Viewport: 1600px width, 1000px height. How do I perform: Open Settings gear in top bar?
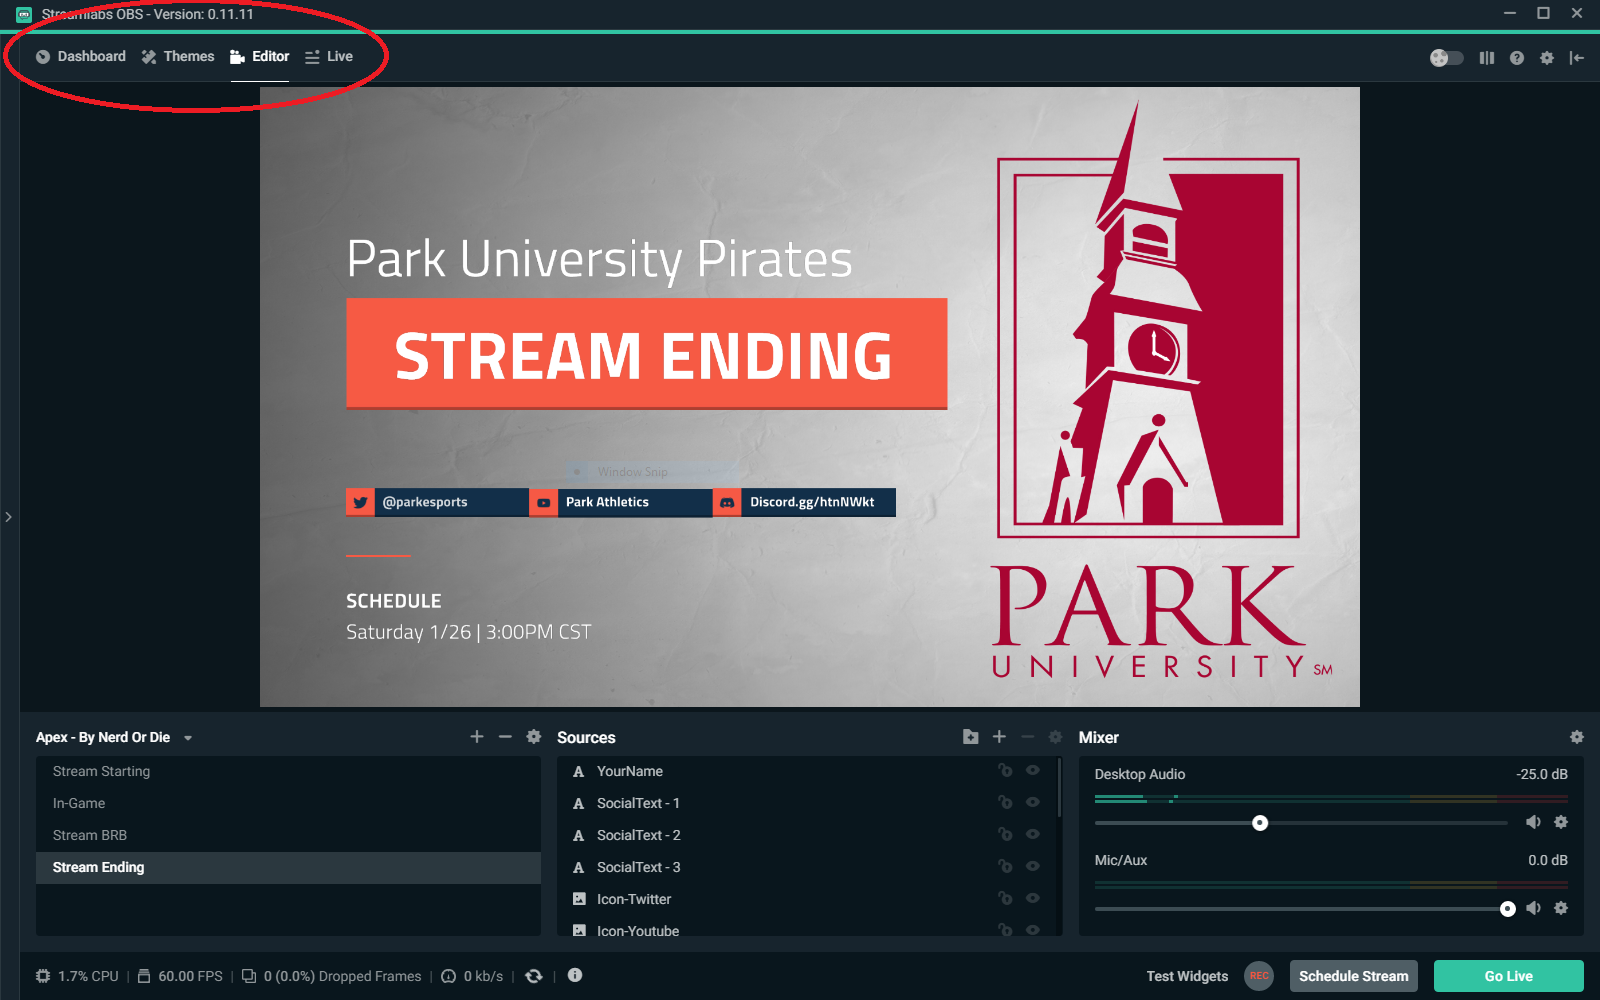tap(1547, 58)
